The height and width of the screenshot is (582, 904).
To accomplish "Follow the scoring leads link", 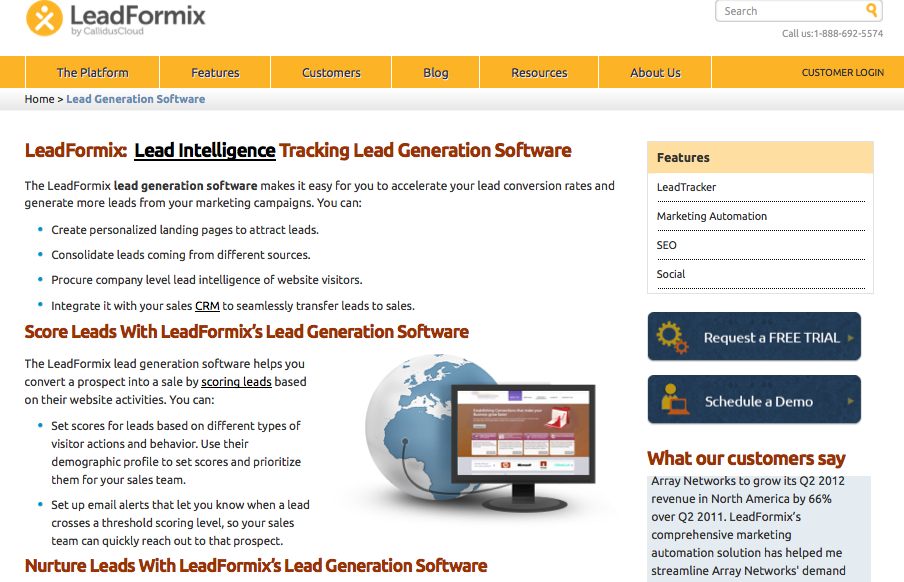I will 236,382.
